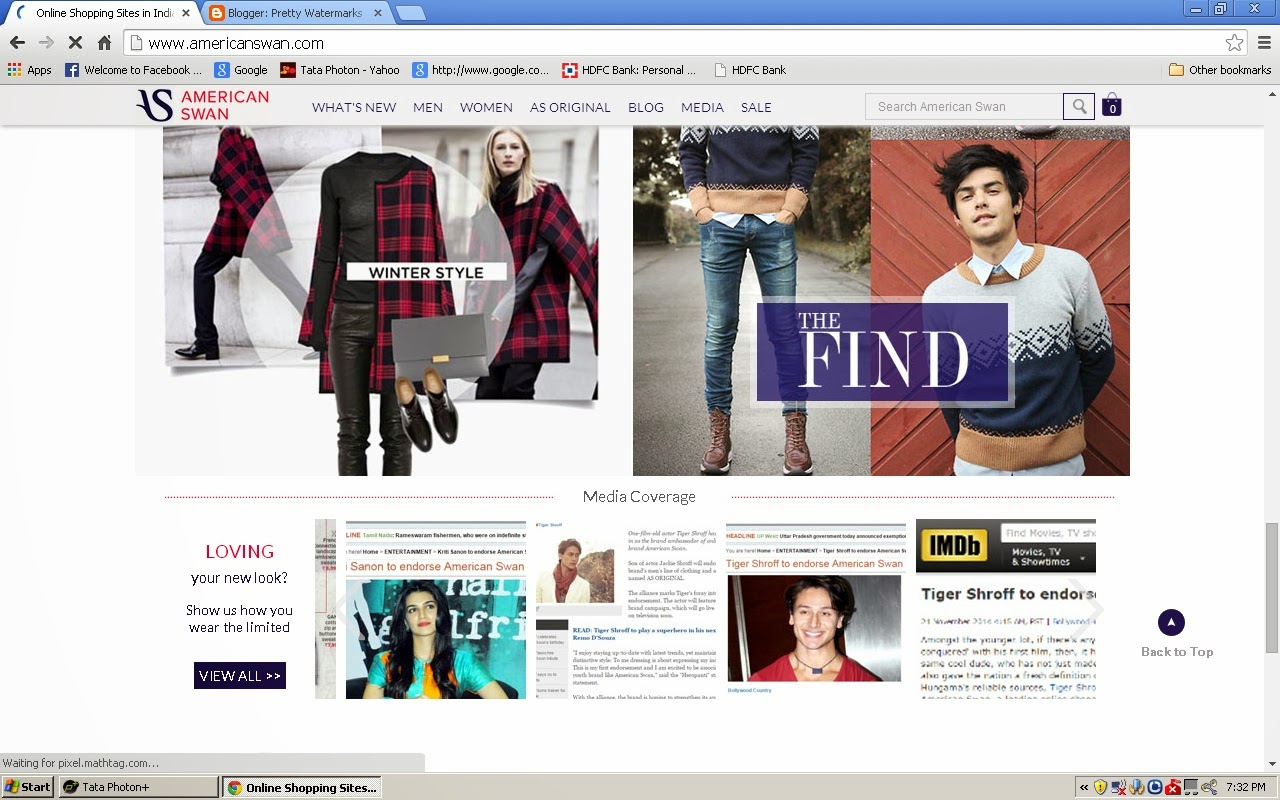
Task: Open The Find banner
Action: click(x=881, y=300)
